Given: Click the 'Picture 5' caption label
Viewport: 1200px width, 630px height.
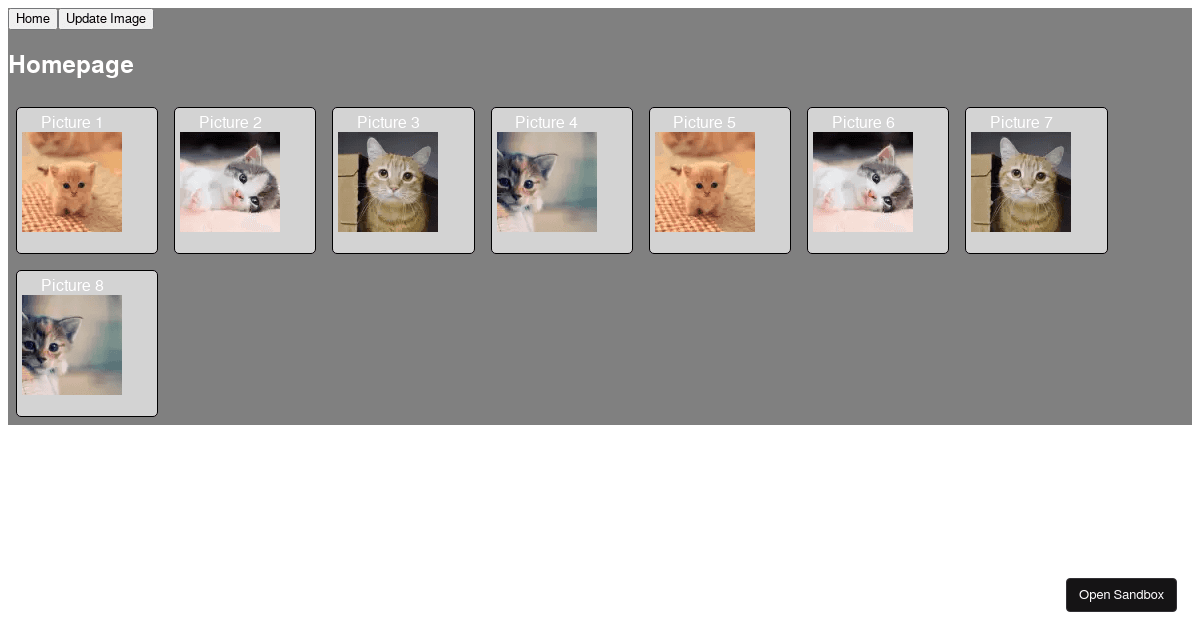Looking at the screenshot, I should (x=704, y=122).
